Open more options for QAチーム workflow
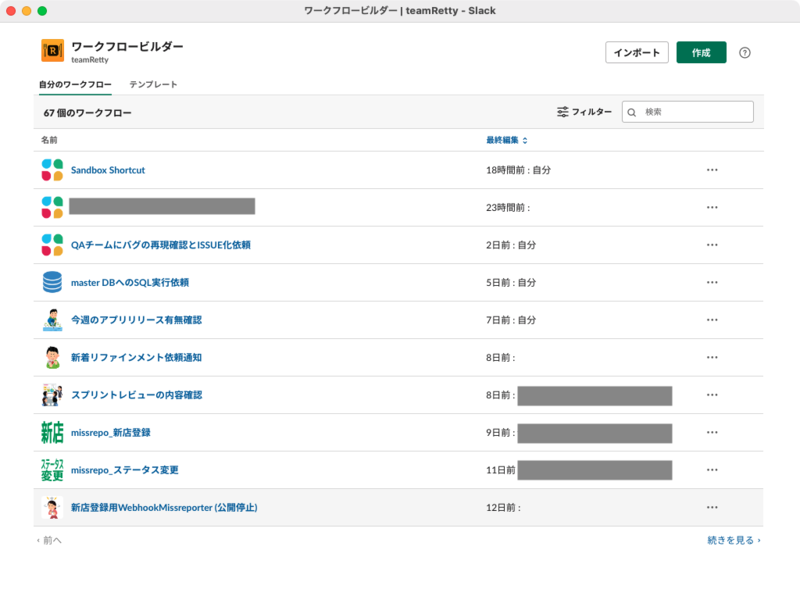Screen dimensions: 800x589 (712, 245)
